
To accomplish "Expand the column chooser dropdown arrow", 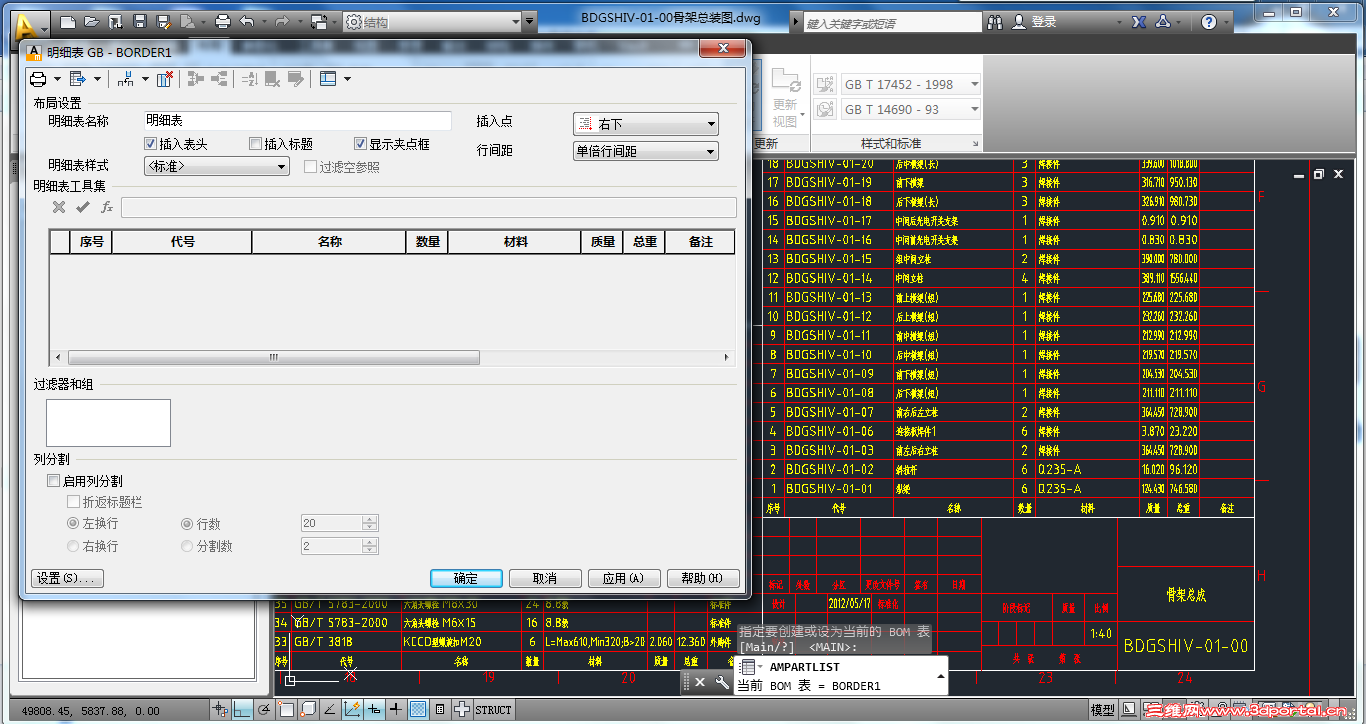I will [347, 79].
